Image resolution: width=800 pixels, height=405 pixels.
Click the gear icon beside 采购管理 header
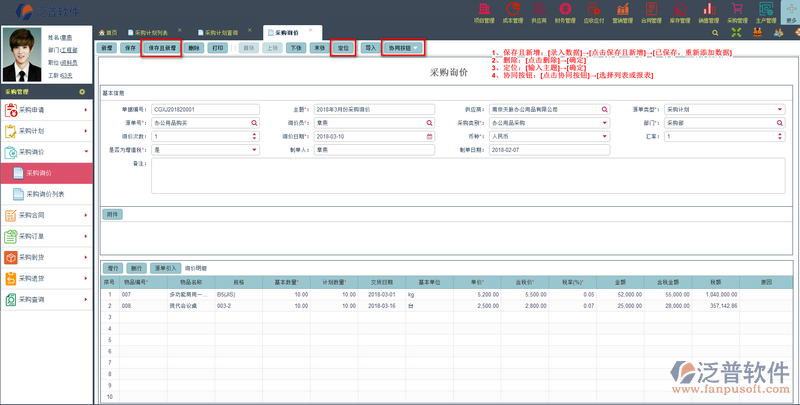(81, 91)
